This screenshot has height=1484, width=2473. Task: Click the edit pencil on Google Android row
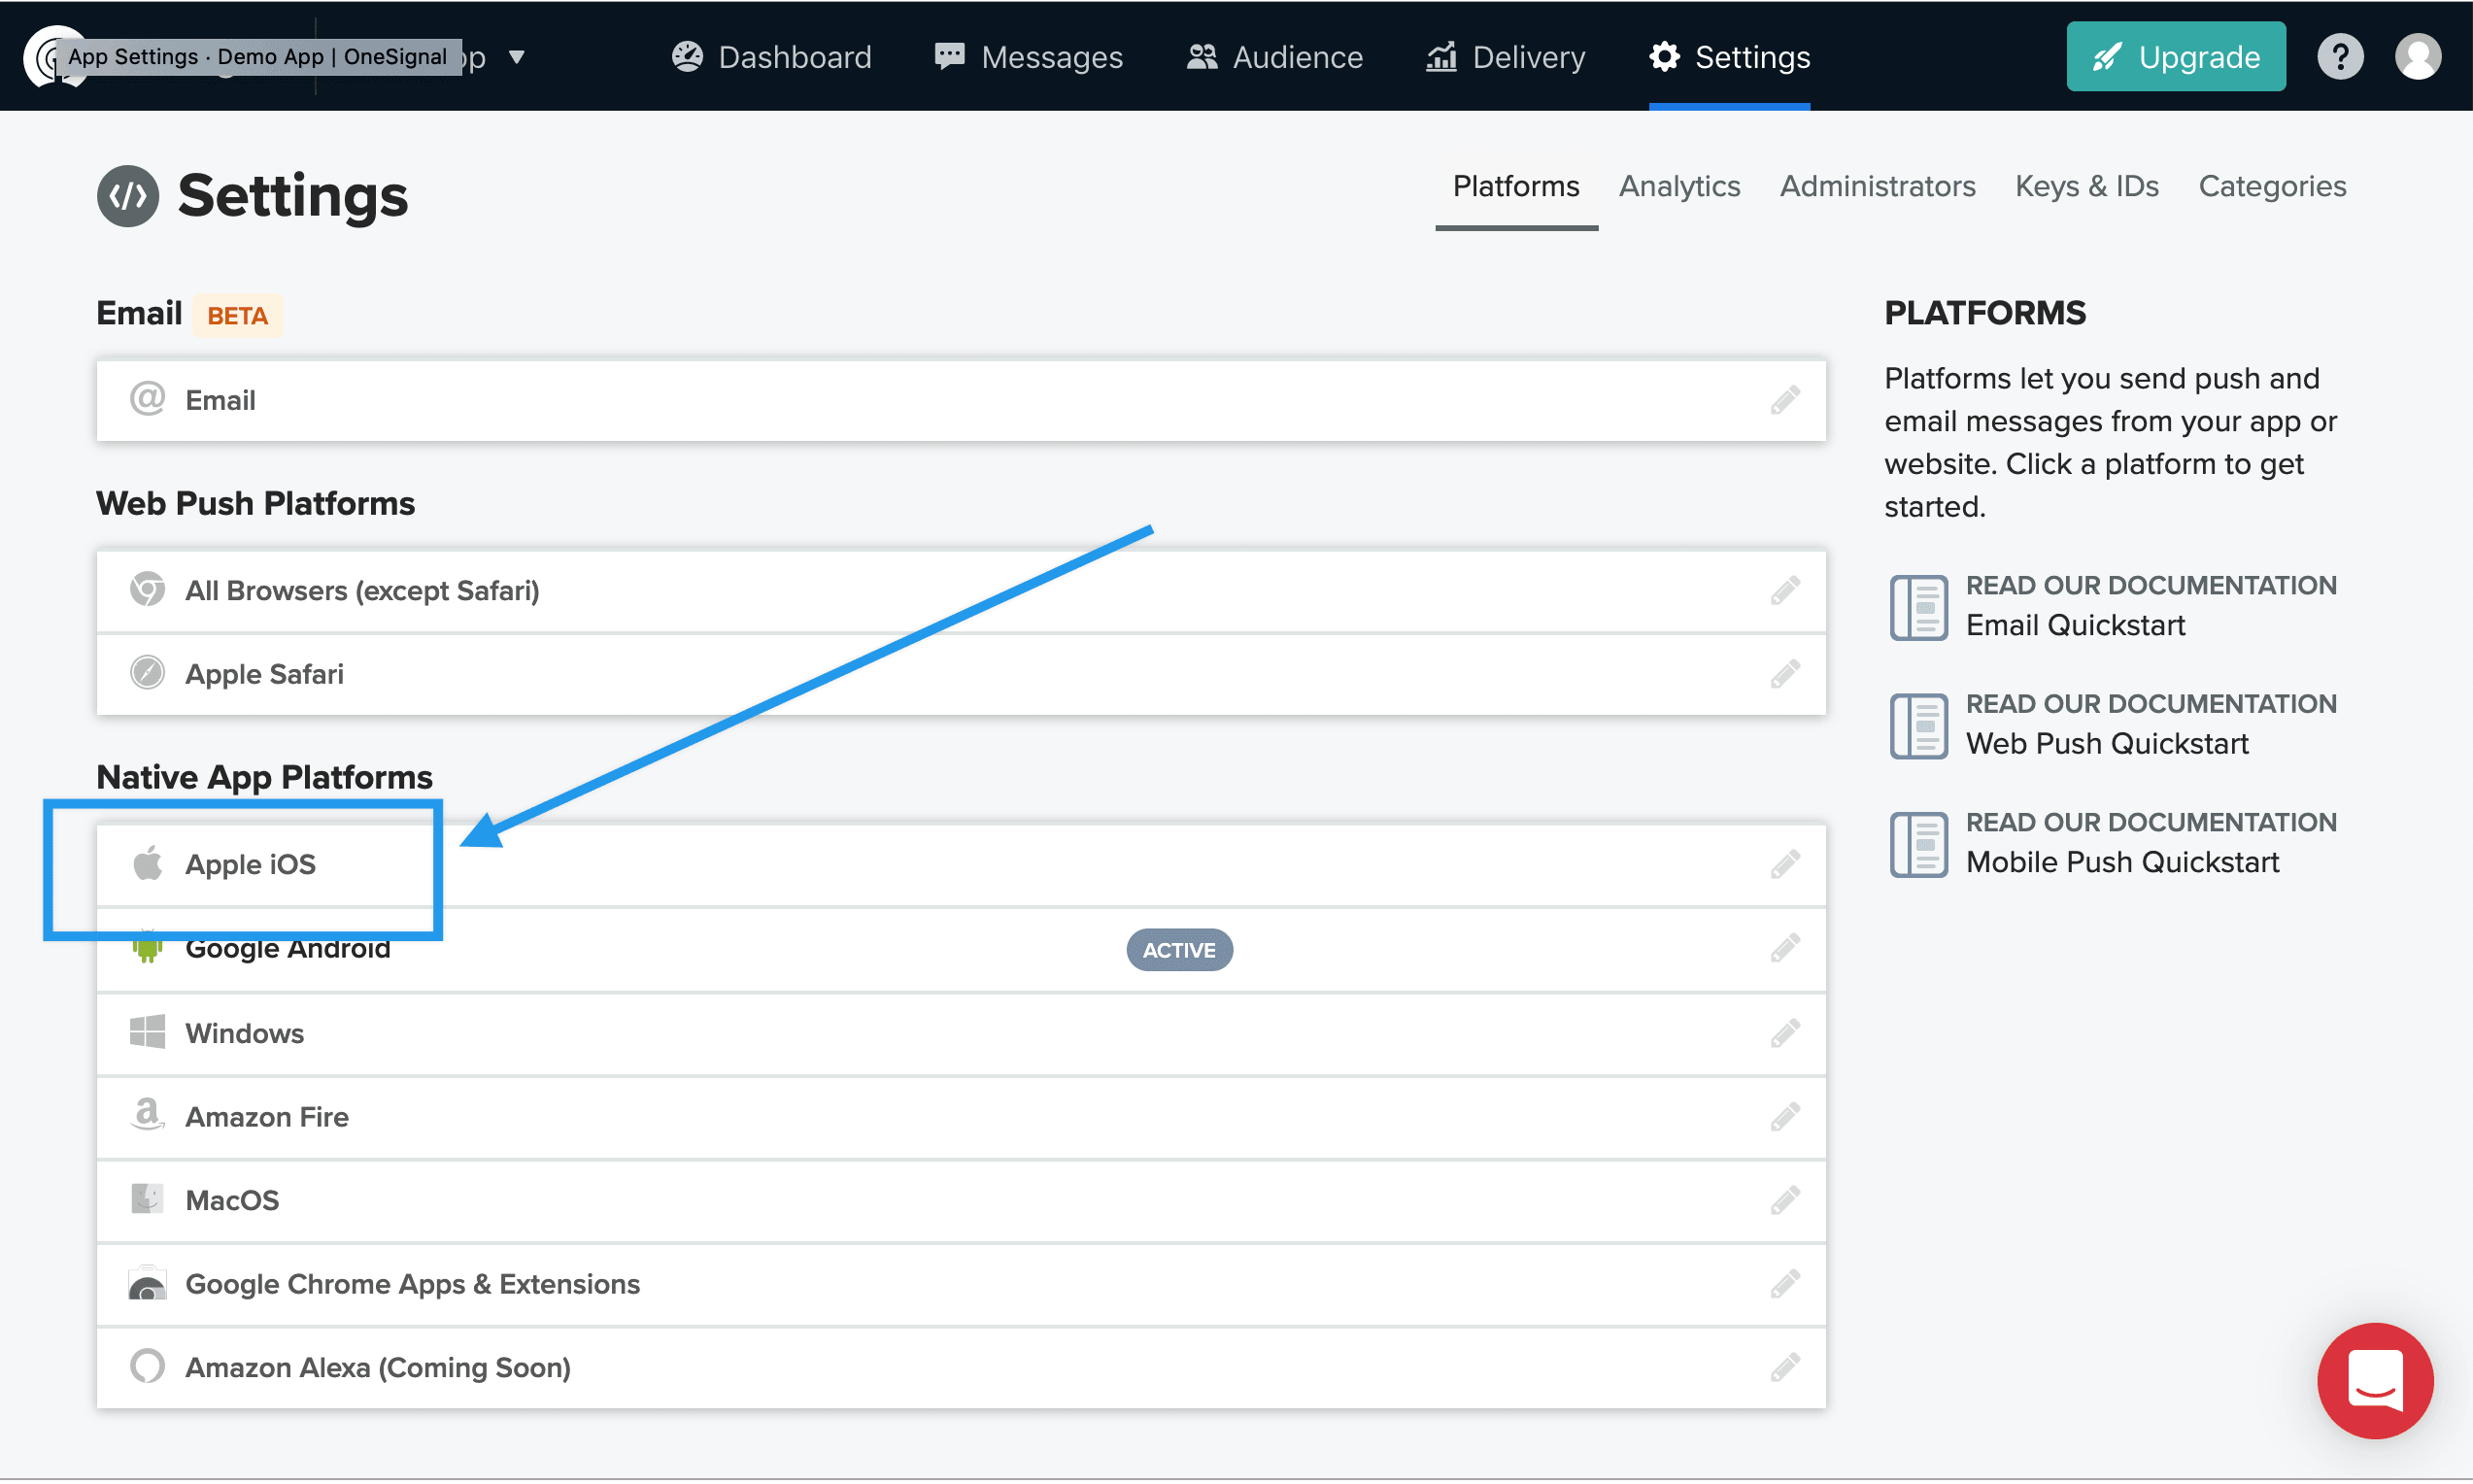coord(1784,948)
